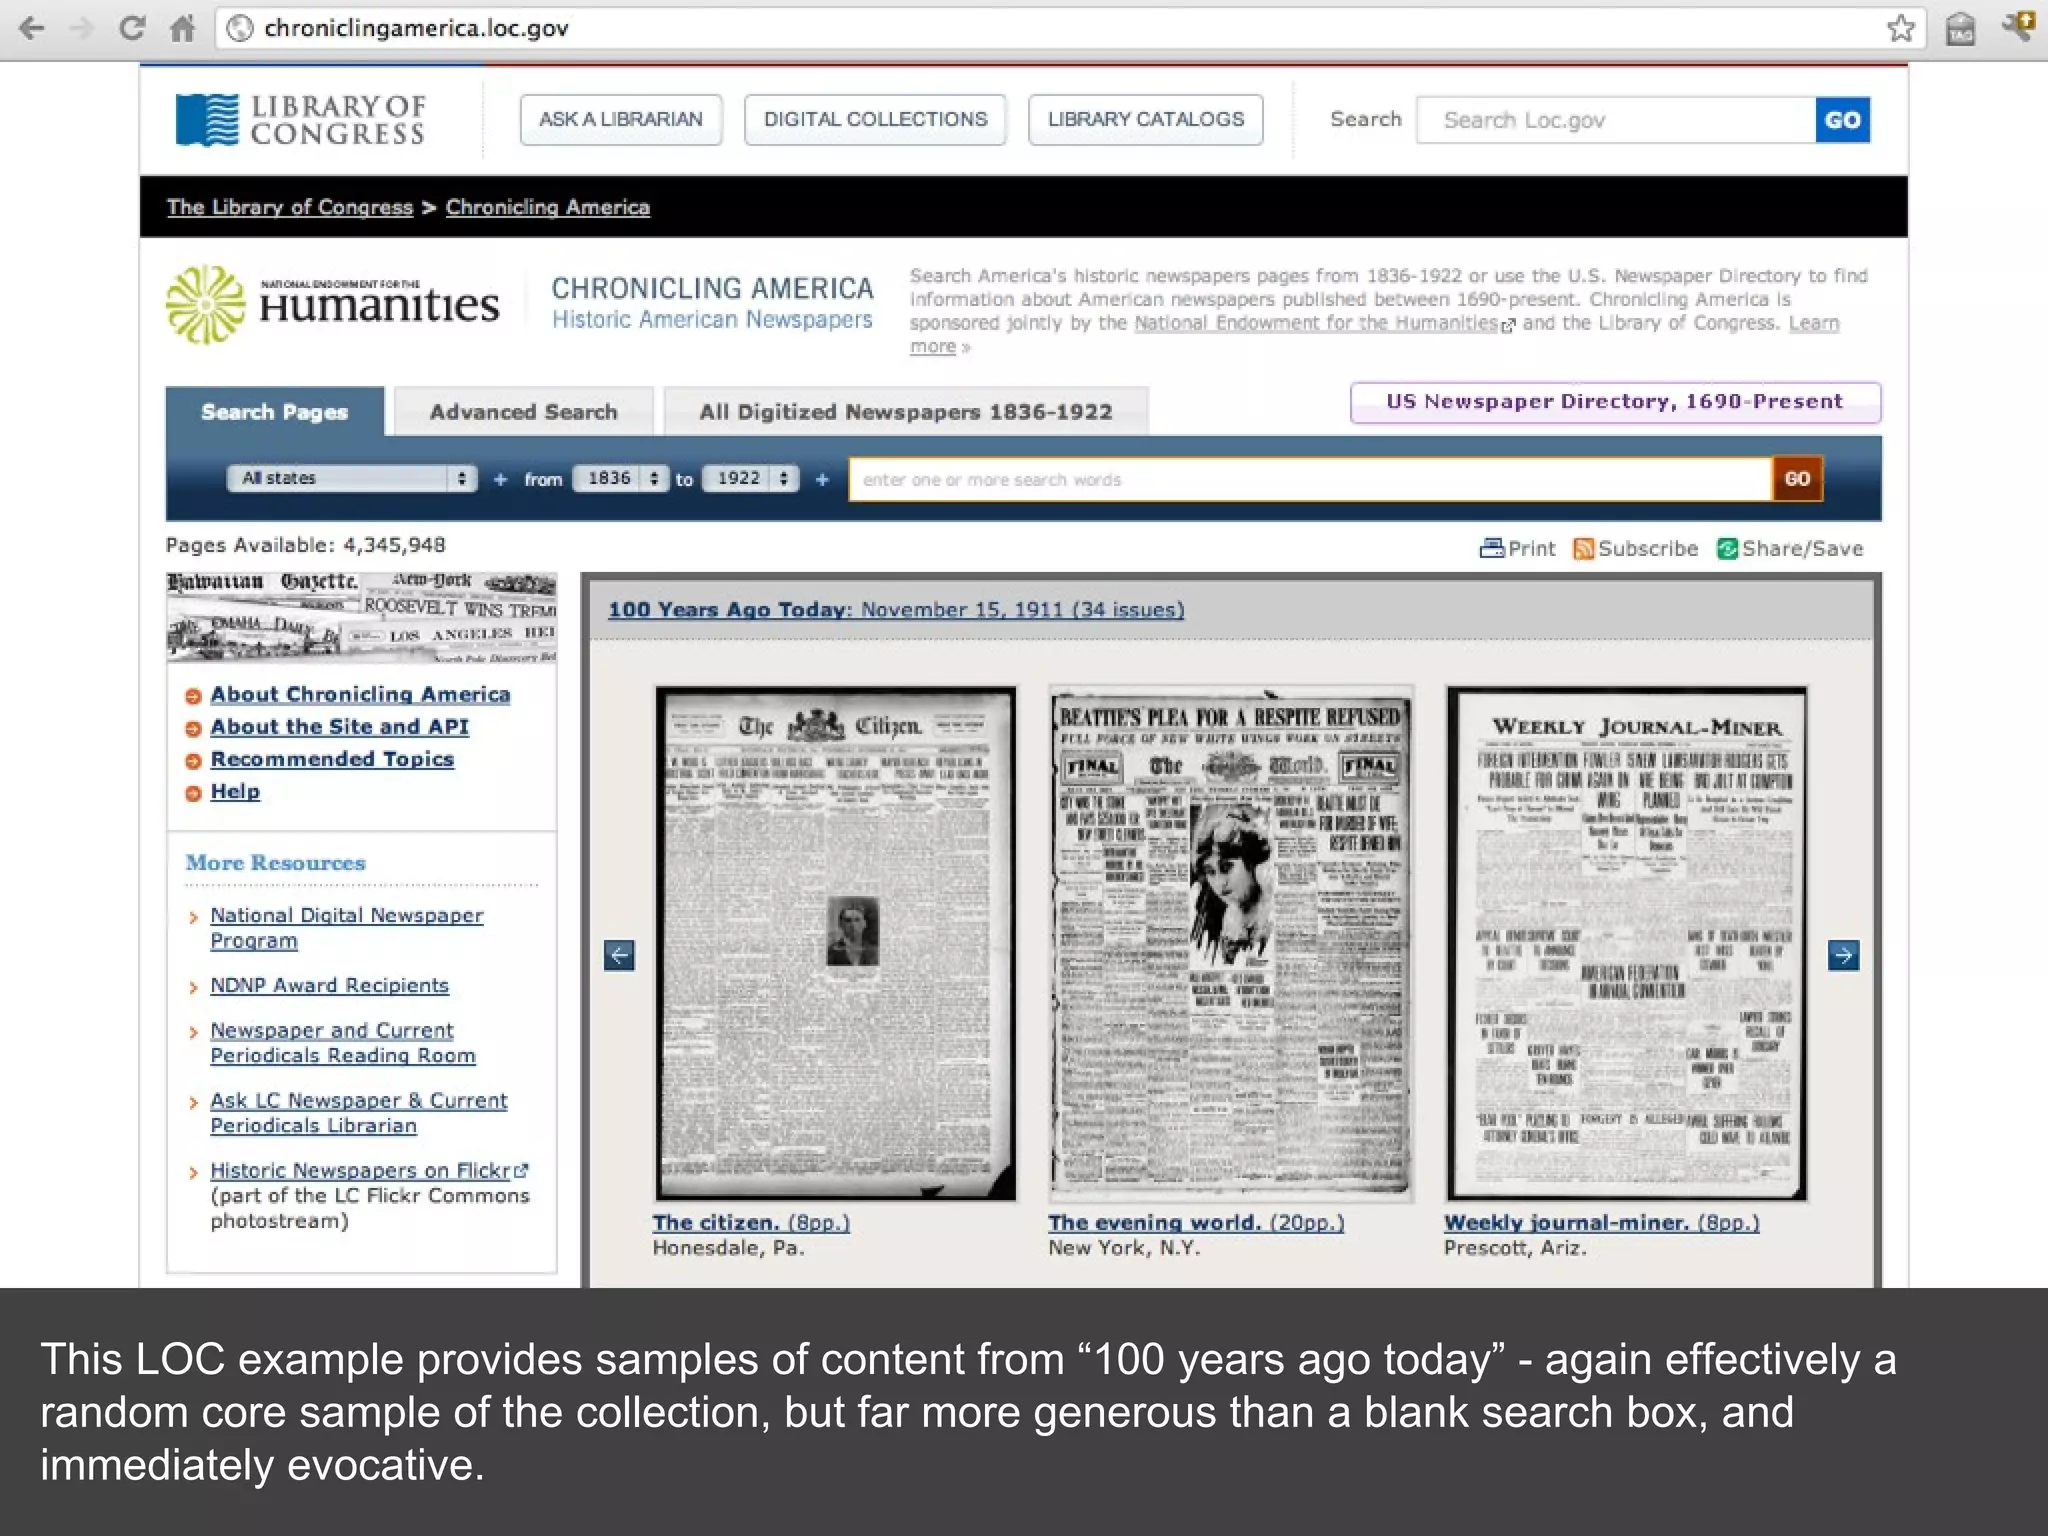Click Chronicling America breadcrumb link

pyautogui.click(x=548, y=207)
